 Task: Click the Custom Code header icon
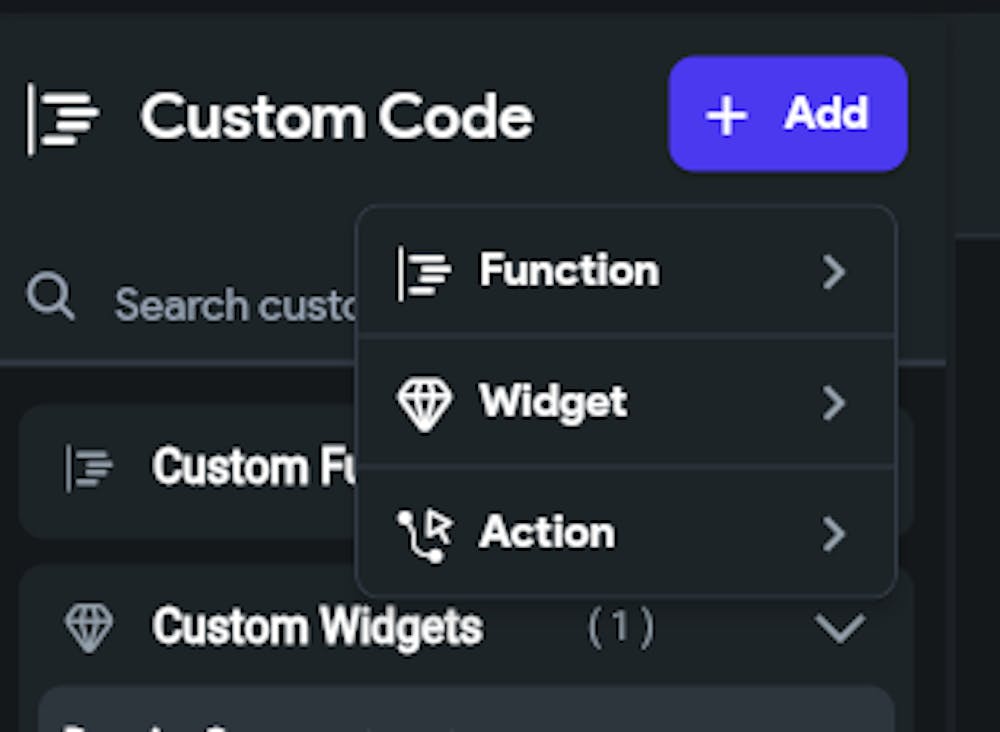[x=62, y=118]
